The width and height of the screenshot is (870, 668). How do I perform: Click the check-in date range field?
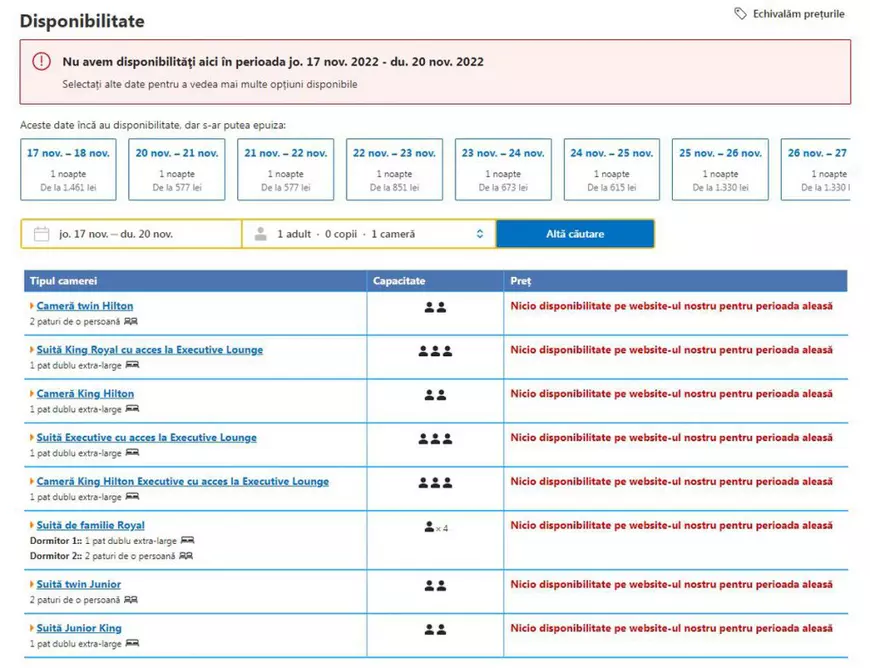(131, 234)
